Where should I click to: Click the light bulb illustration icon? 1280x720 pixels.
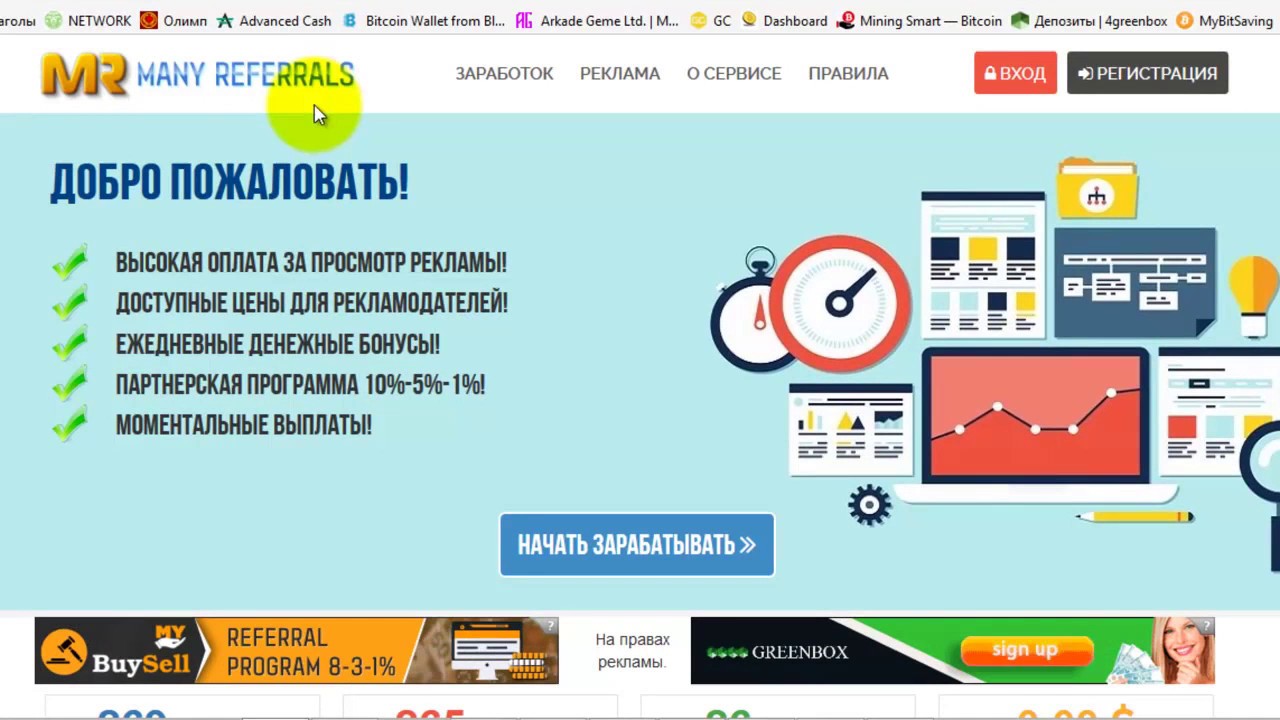pyautogui.click(x=1255, y=296)
